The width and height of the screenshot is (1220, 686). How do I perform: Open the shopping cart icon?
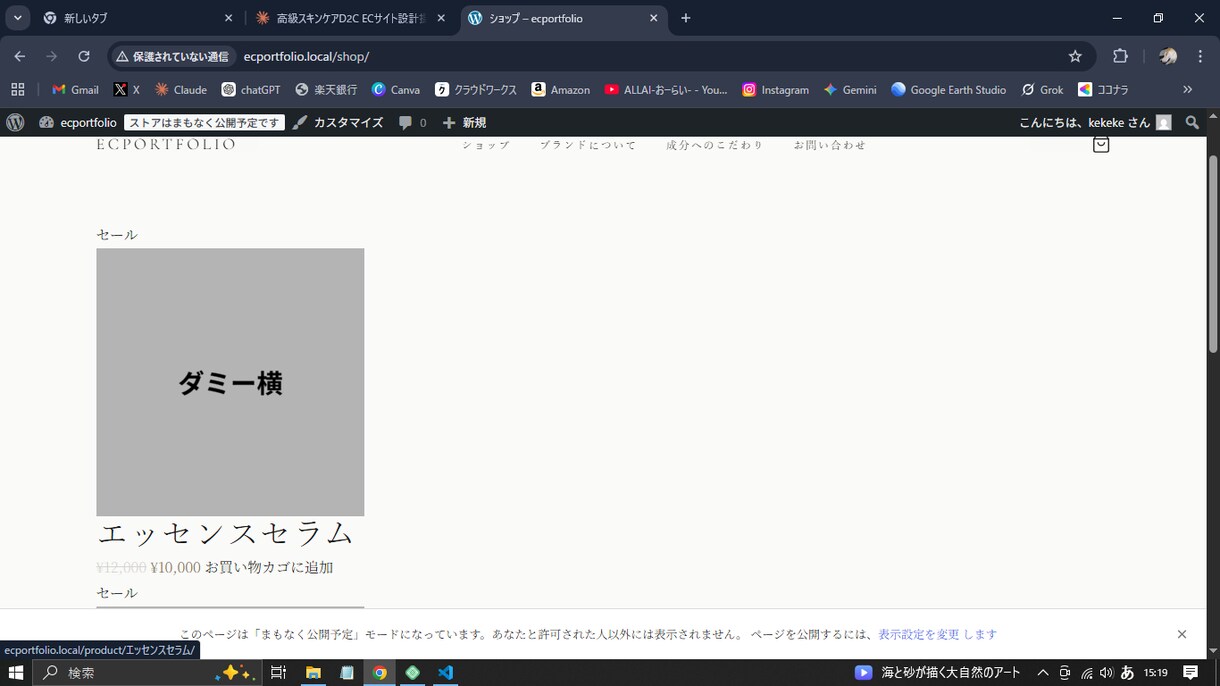(1101, 145)
